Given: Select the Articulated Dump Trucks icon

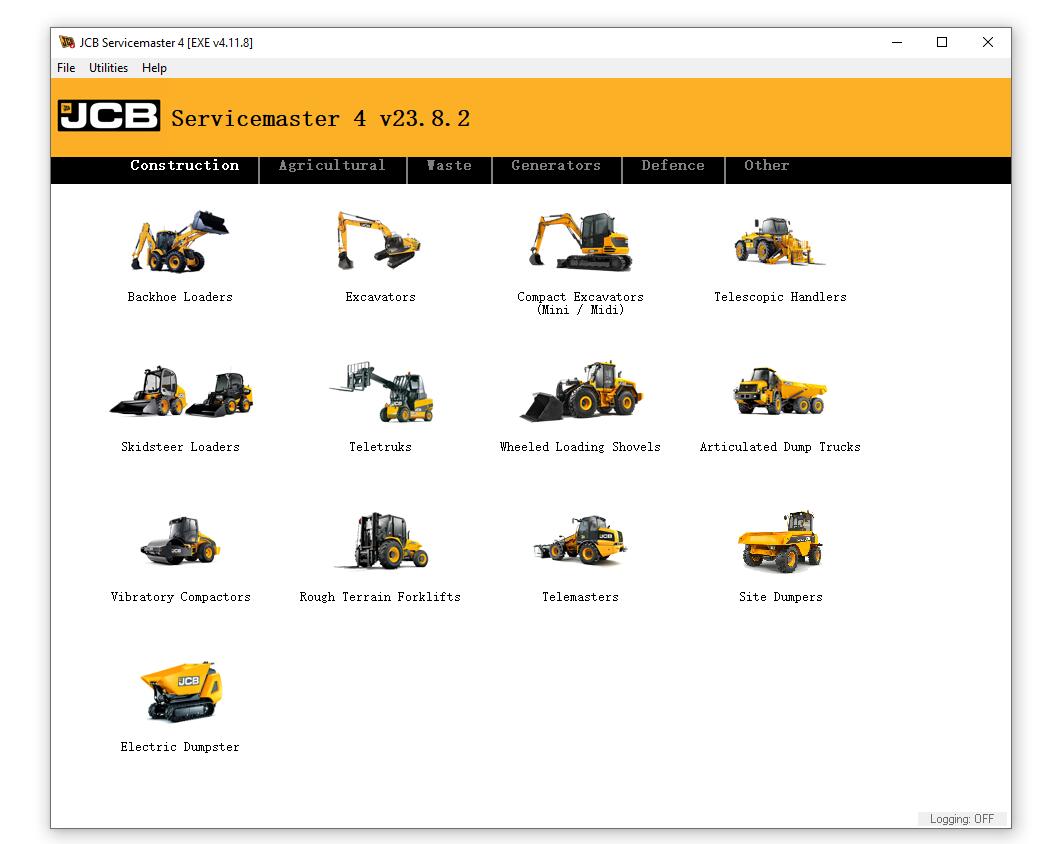Looking at the screenshot, I should pos(780,391).
